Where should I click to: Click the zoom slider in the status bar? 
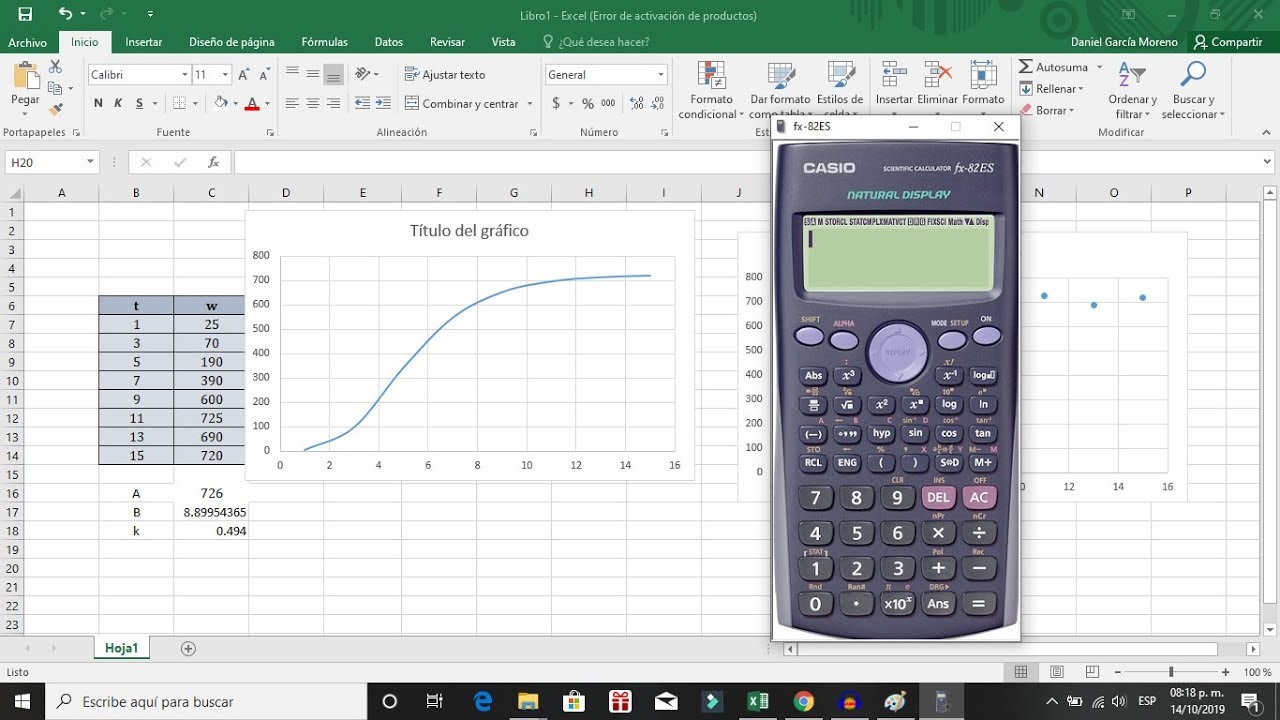tap(1171, 672)
